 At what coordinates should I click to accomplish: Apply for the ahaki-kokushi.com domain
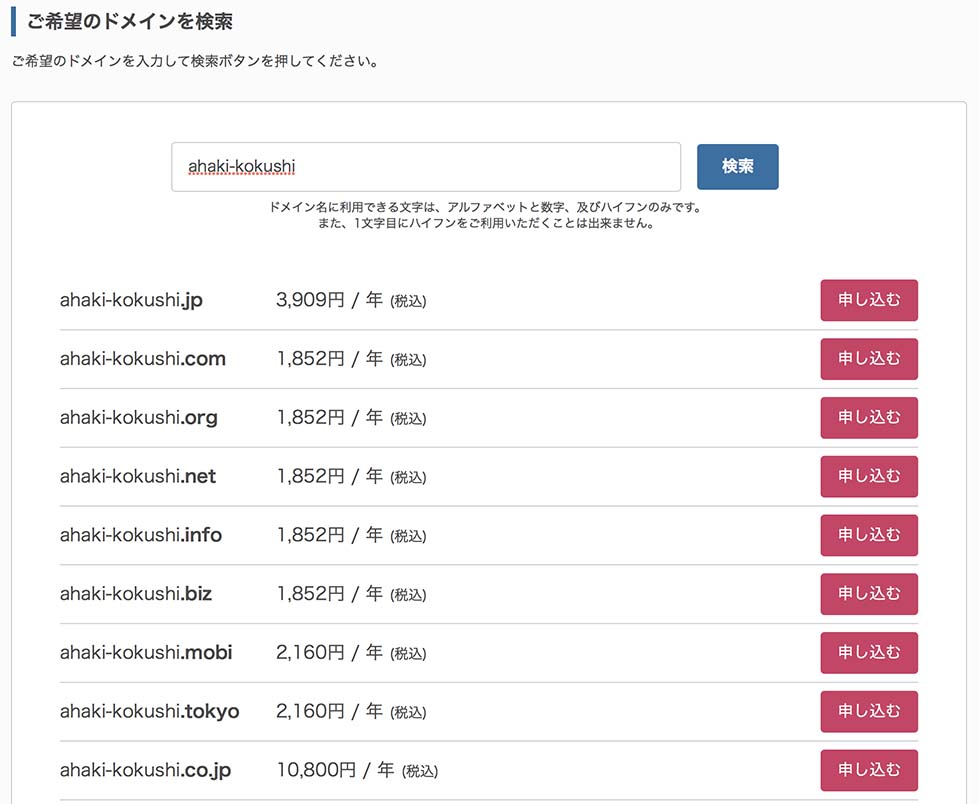tap(868, 359)
